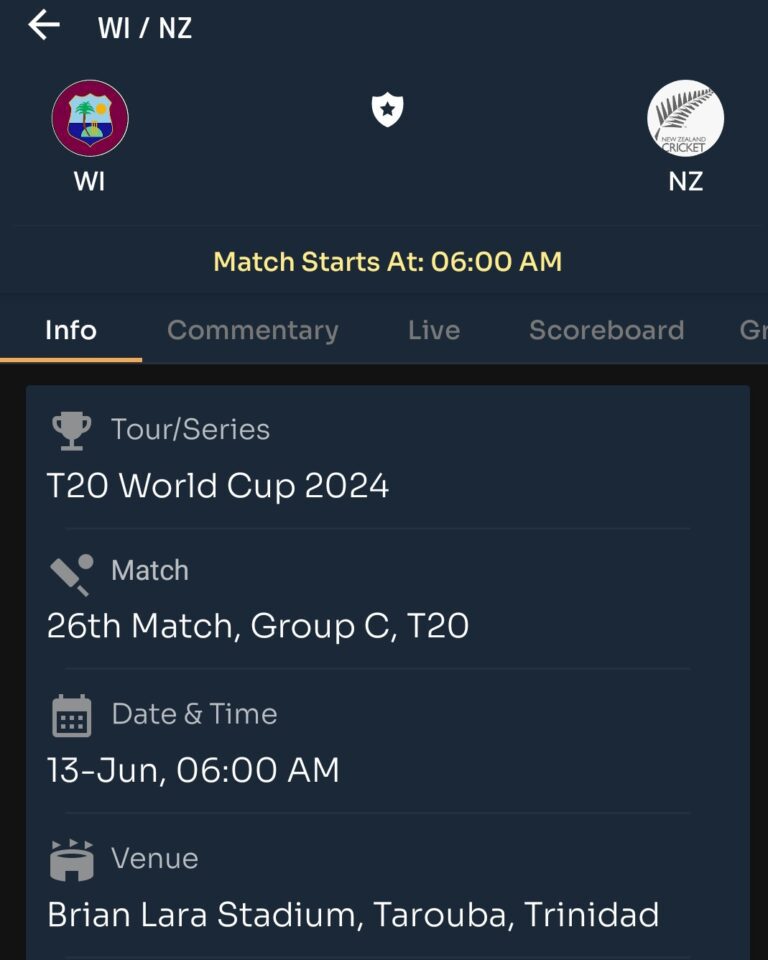Tap the NZ team name label
768x960 pixels.
(x=686, y=182)
